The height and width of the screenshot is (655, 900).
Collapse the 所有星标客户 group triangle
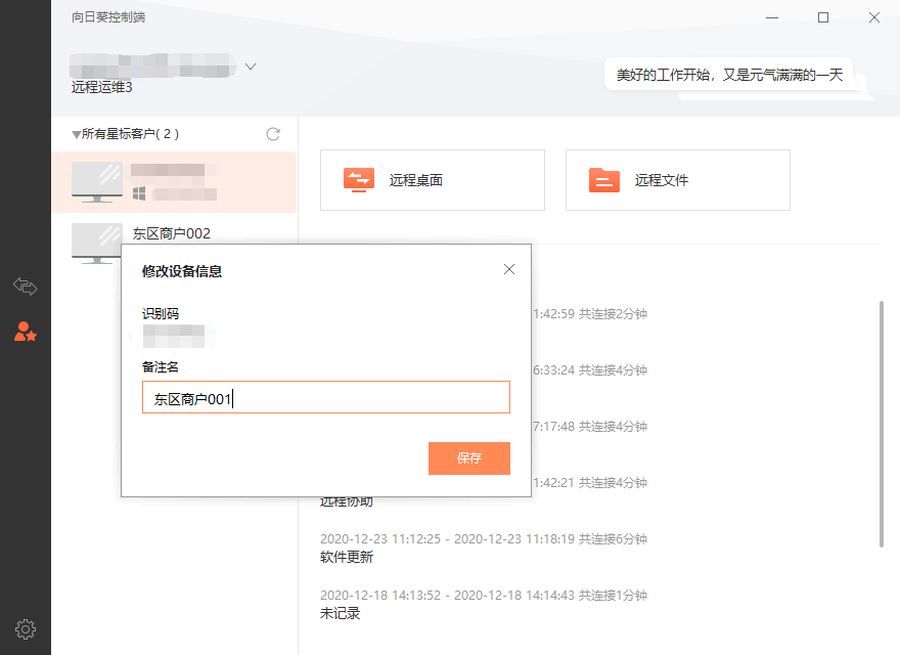pyautogui.click(x=76, y=135)
